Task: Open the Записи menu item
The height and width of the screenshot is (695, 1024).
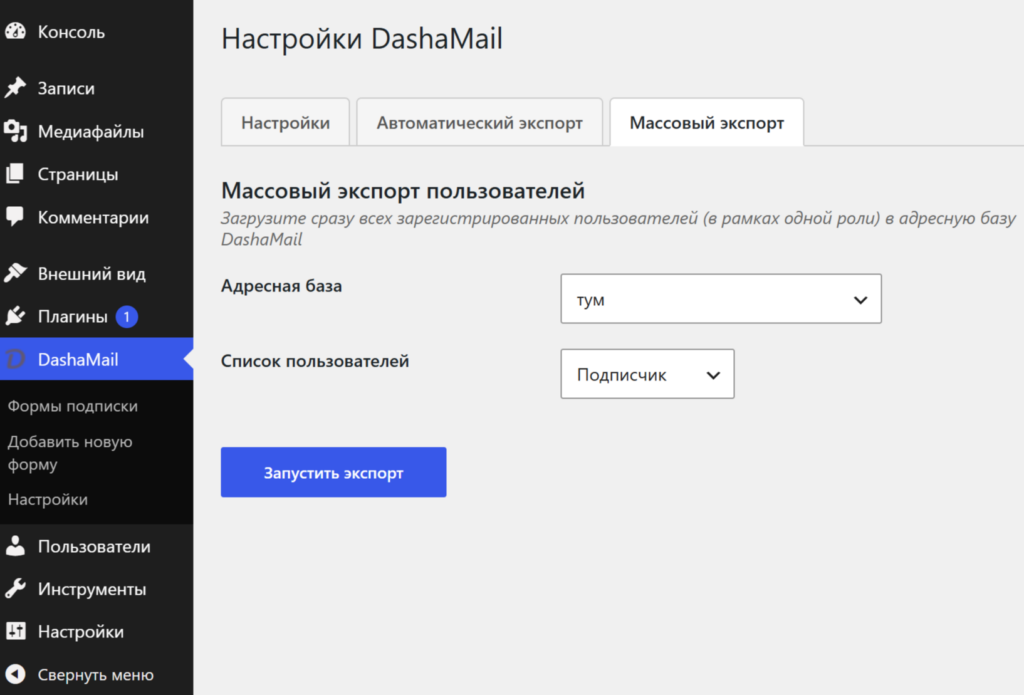Action: tap(97, 88)
